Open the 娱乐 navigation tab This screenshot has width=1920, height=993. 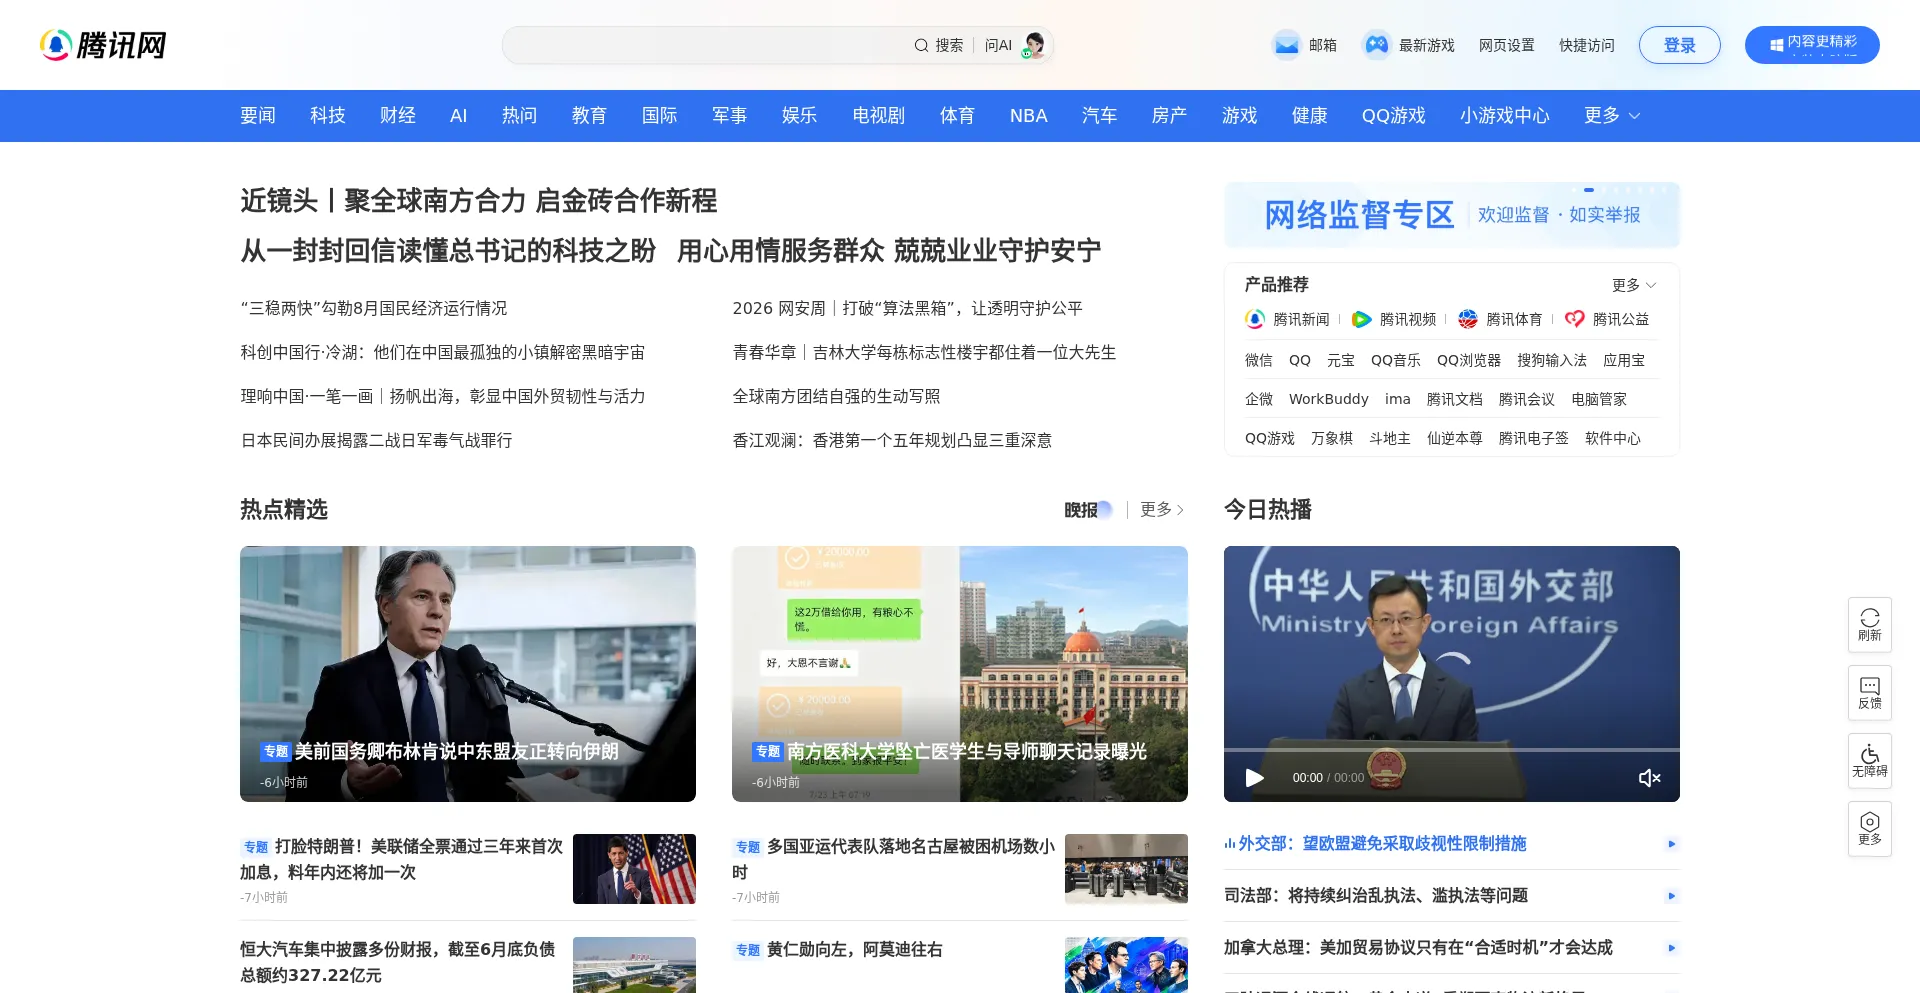pyautogui.click(x=800, y=116)
